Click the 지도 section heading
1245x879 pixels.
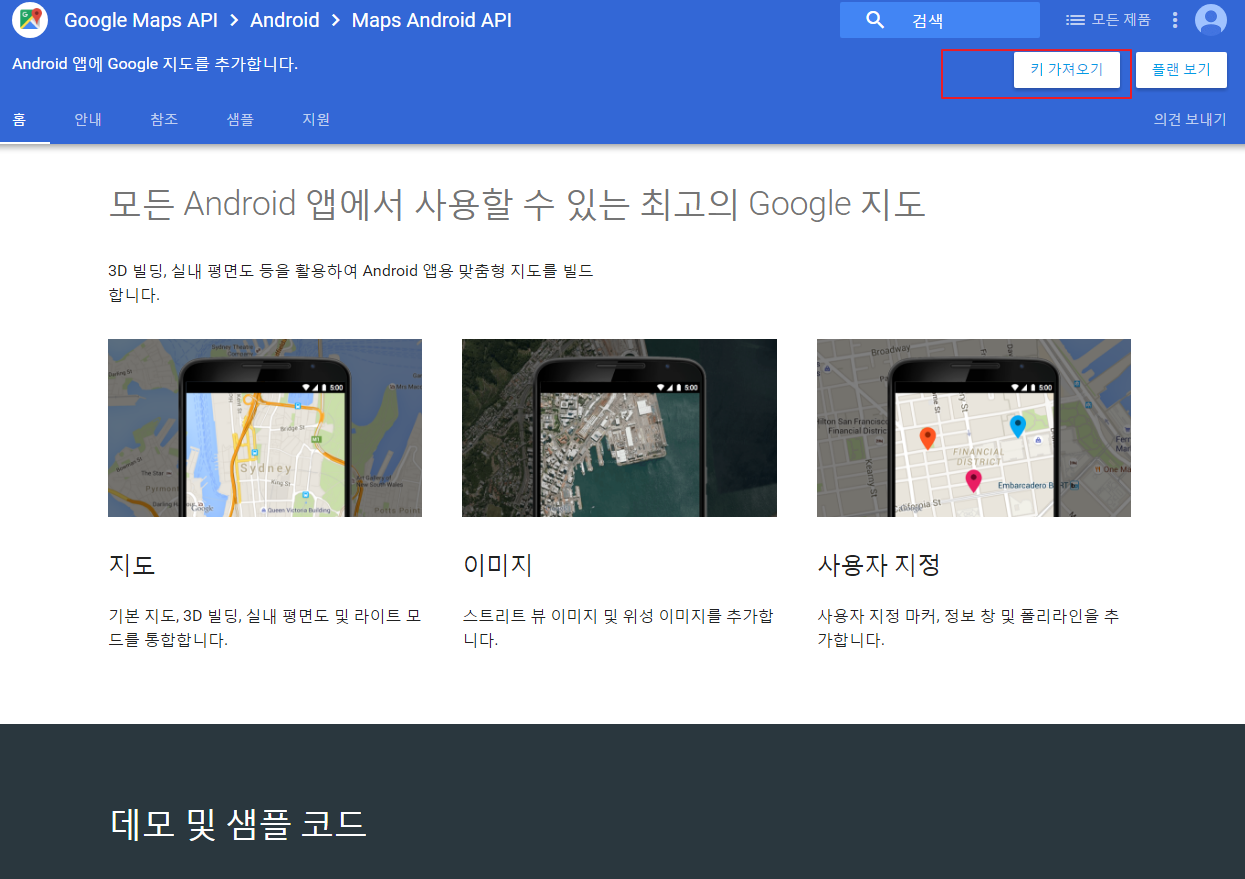click(132, 565)
